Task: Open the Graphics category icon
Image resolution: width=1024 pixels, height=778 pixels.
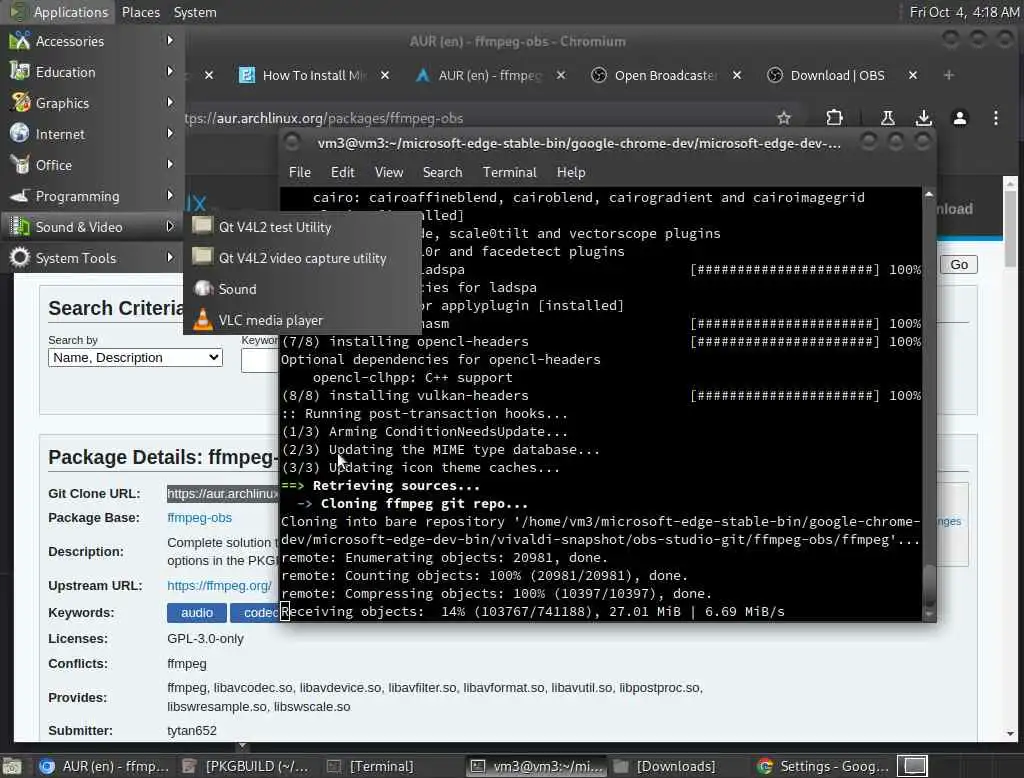Action: click(x=20, y=103)
